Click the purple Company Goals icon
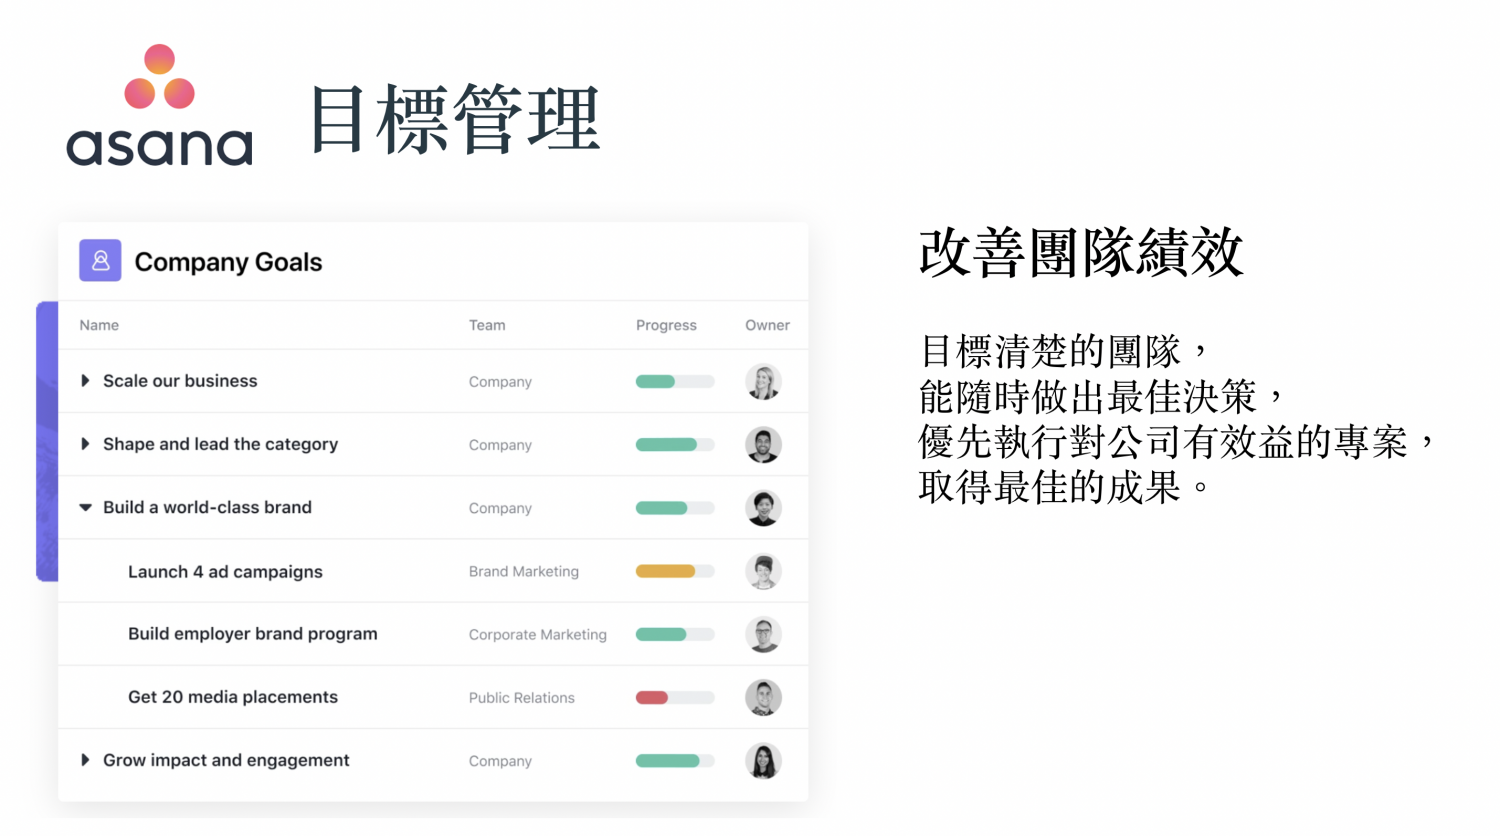The height and width of the screenshot is (836, 1500). (x=100, y=261)
